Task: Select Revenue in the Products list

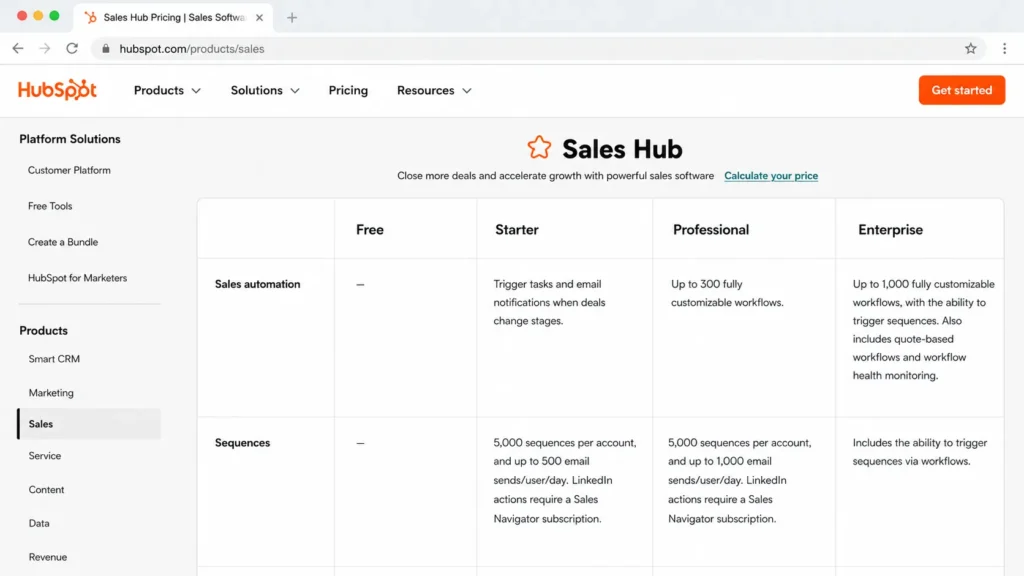Action: [48, 557]
